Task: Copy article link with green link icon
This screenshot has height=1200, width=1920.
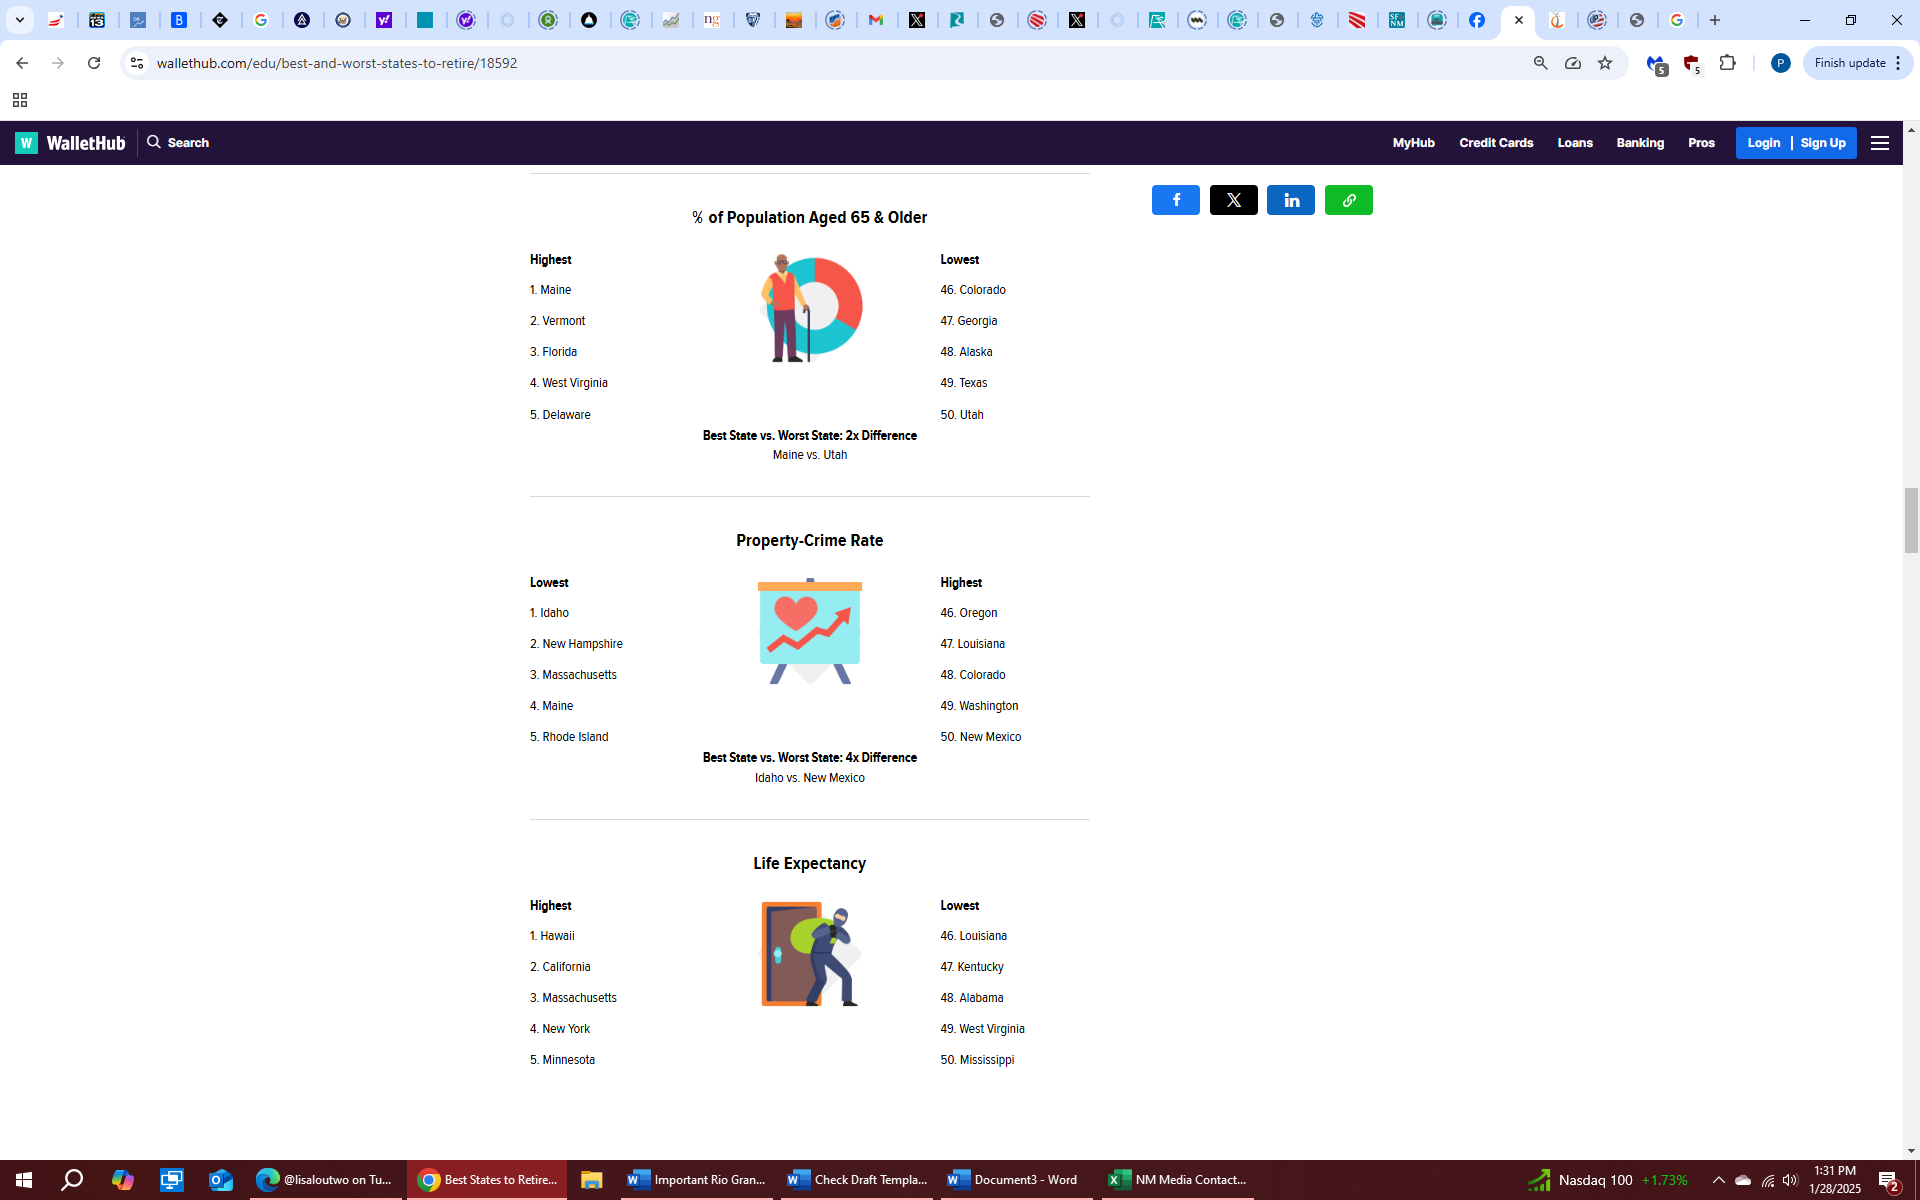Action: (x=1348, y=200)
